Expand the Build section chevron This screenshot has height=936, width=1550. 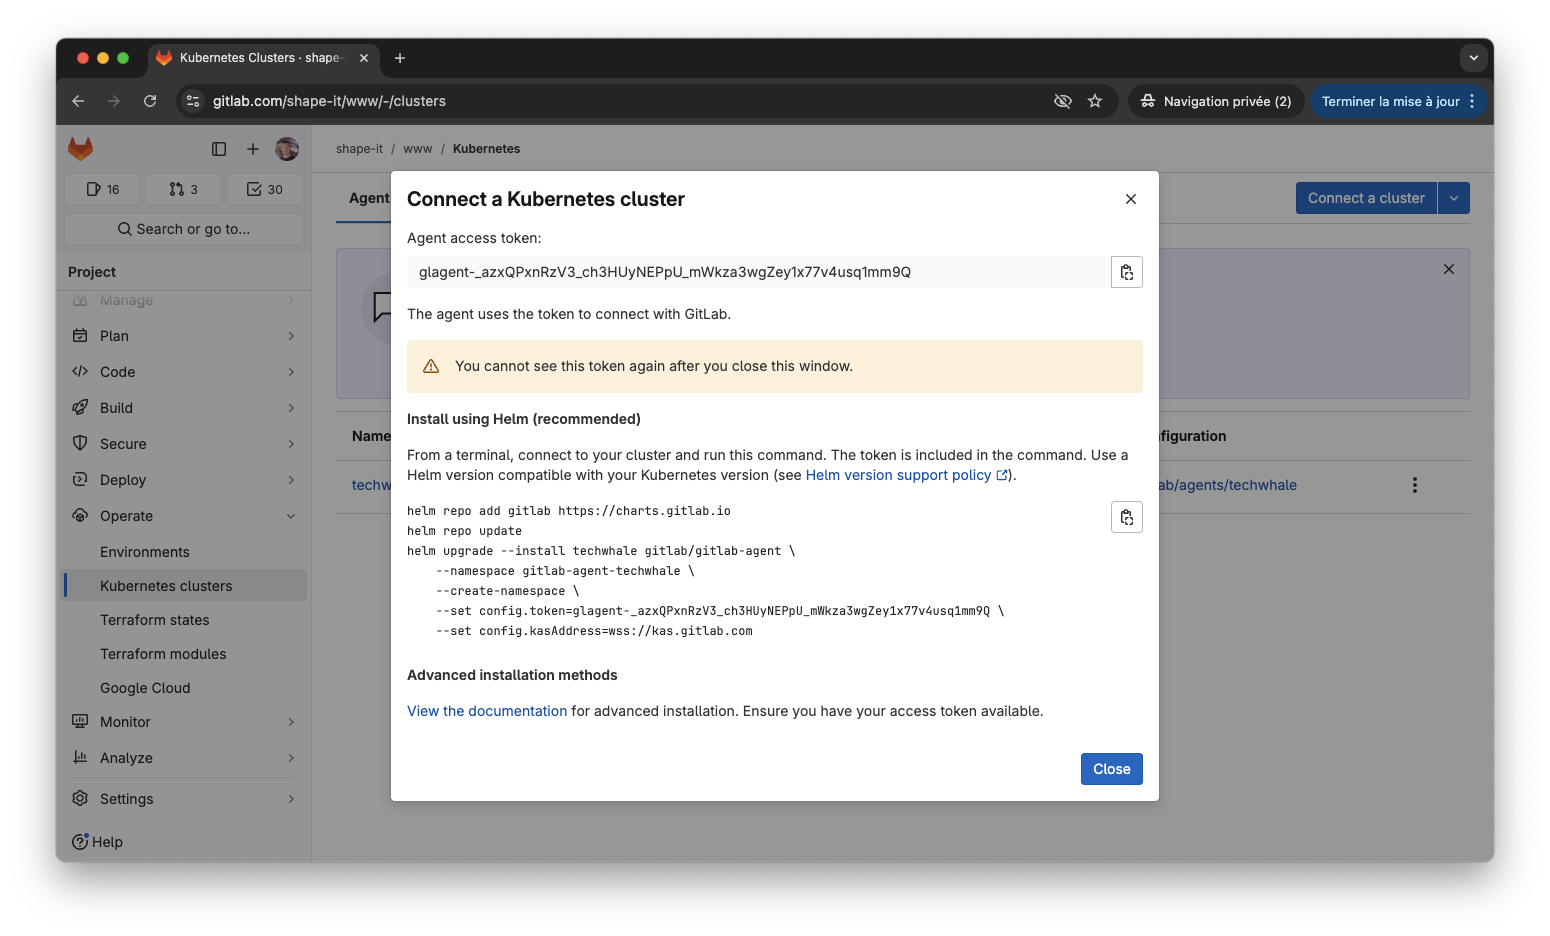(x=291, y=408)
